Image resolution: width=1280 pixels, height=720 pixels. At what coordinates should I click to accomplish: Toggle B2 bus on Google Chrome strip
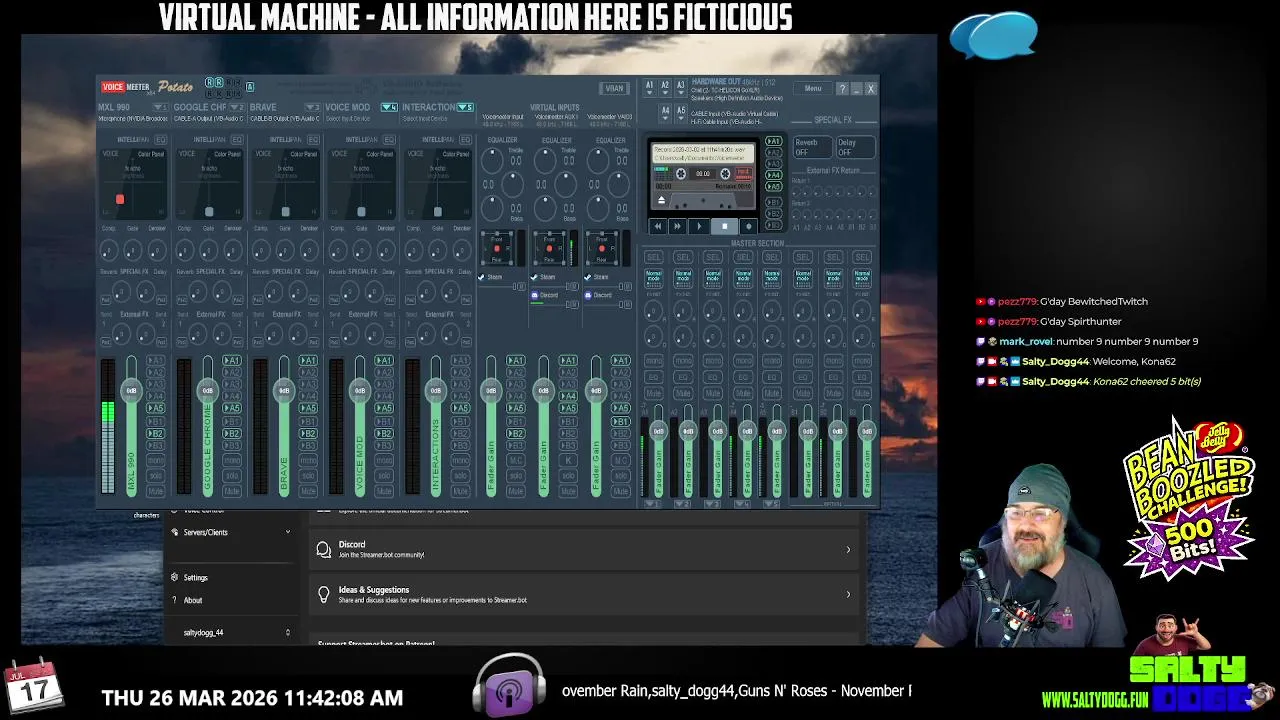pyautogui.click(x=231, y=433)
